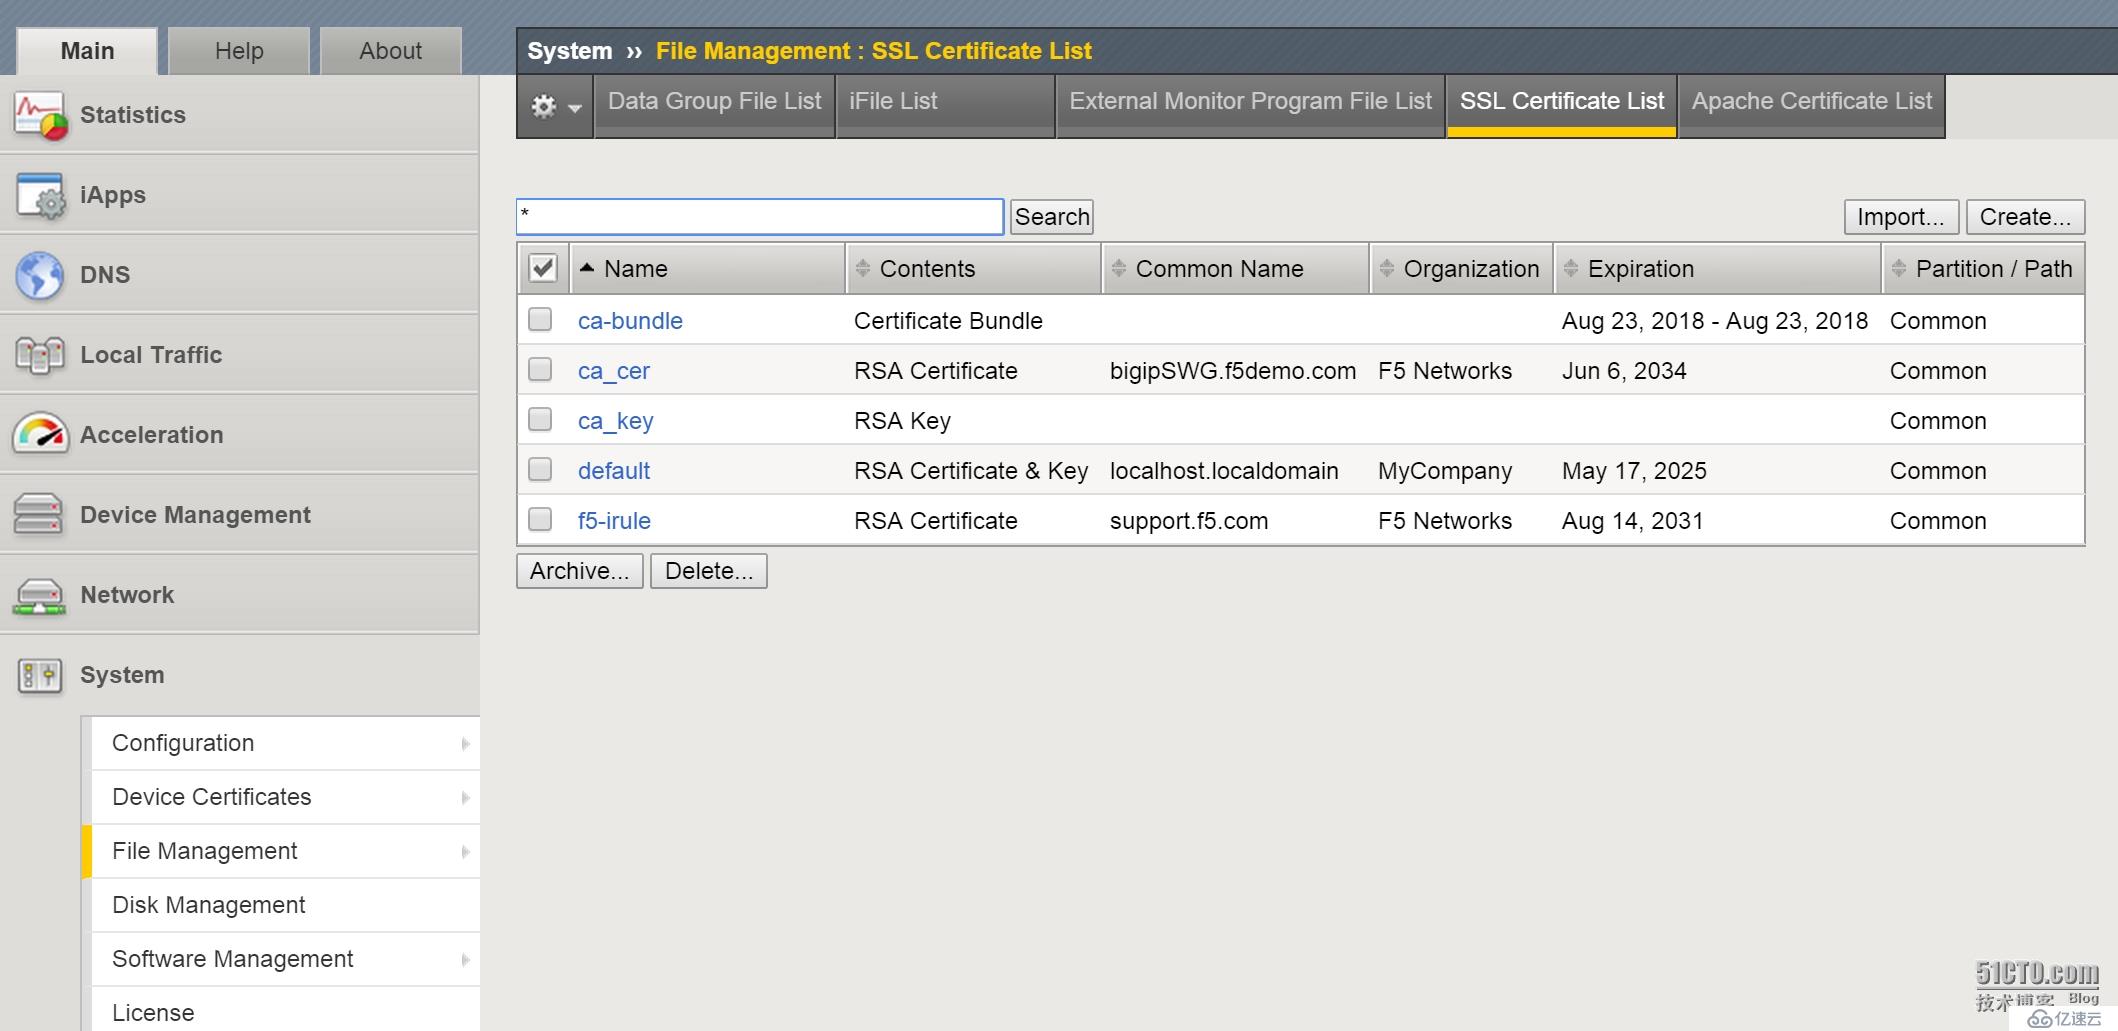Expand the Device Certificates submenu arrow
Viewport: 2118px width, 1031px height.
(x=465, y=798)
